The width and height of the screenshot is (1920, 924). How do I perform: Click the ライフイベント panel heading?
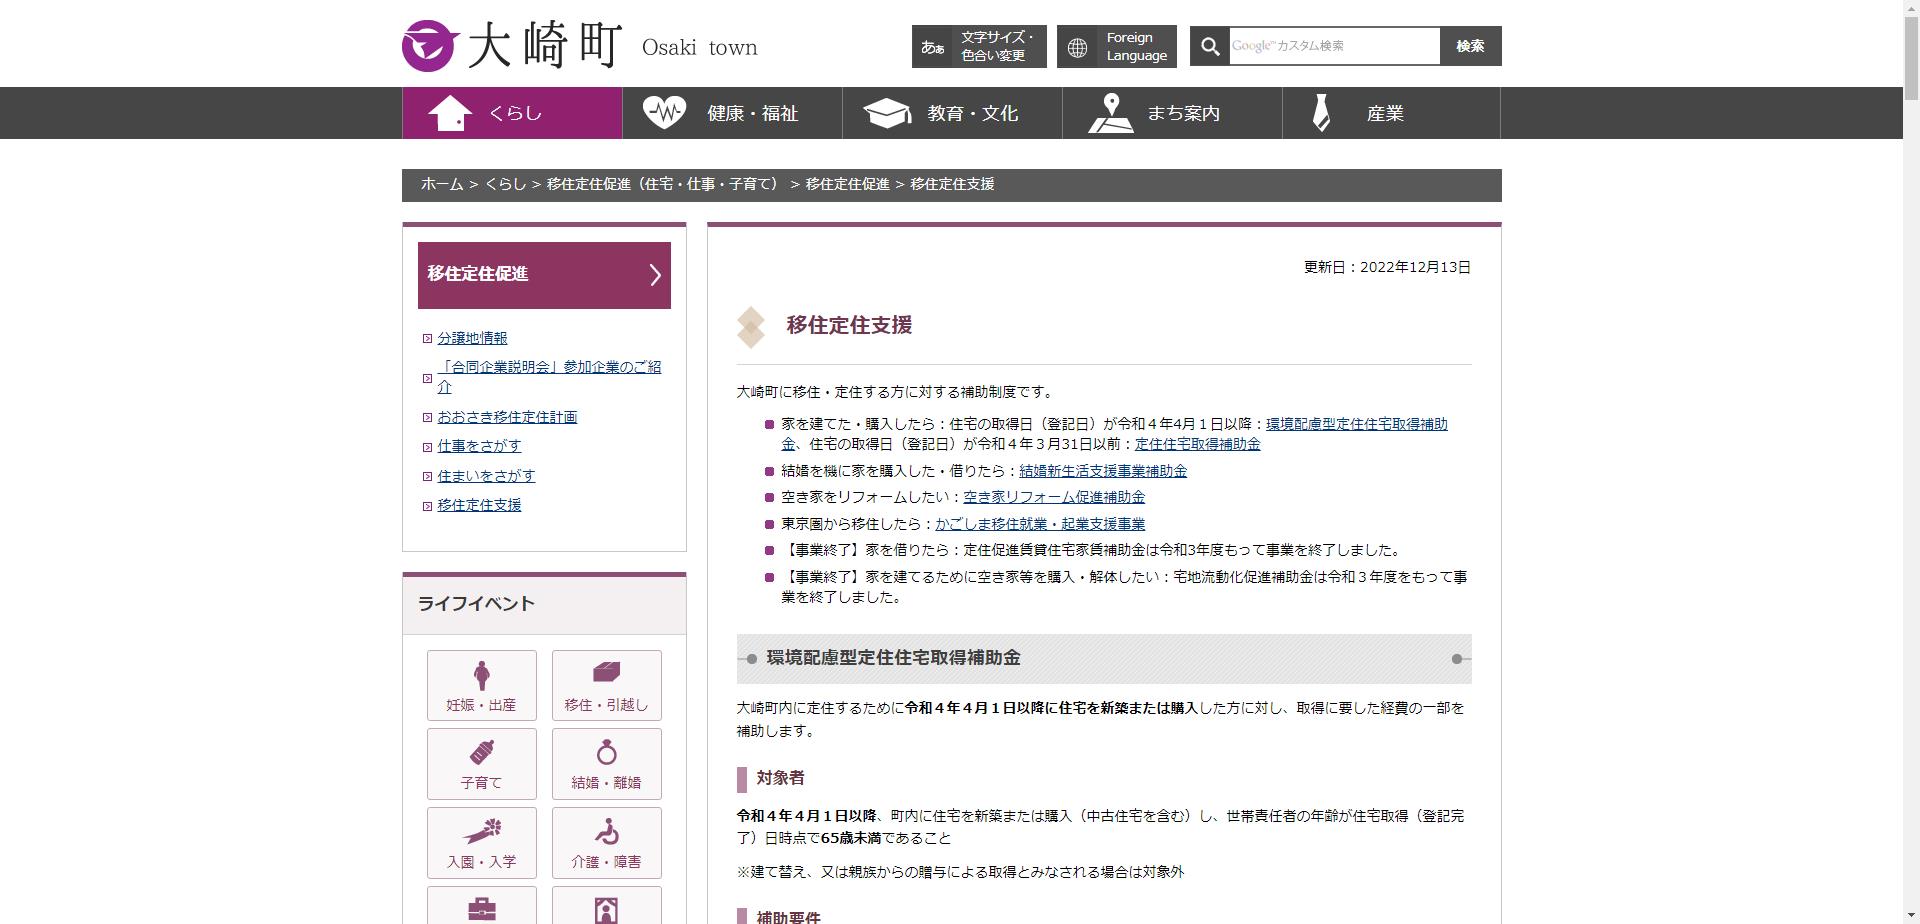coord(476,604)
